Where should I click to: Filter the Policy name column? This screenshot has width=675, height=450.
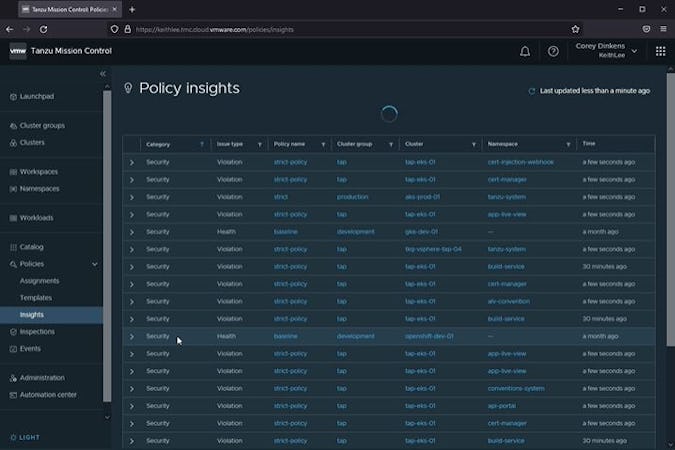323,144
